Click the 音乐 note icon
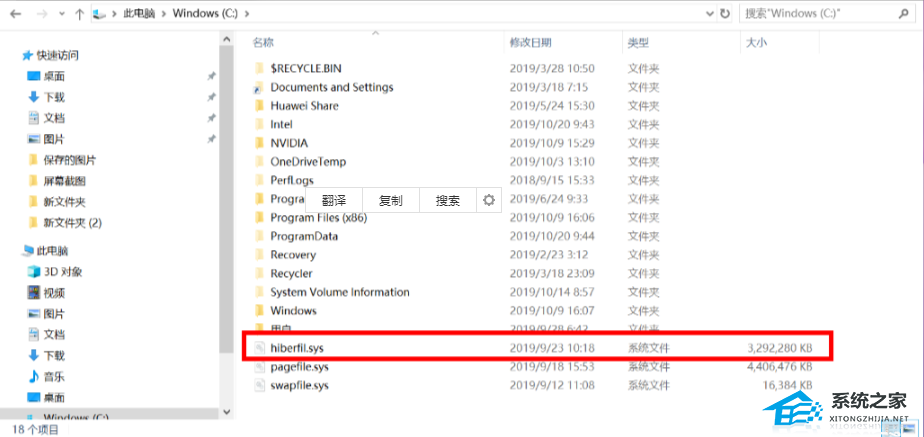The height and width of the screenshot is (437, 924). (x=34, y=376)
